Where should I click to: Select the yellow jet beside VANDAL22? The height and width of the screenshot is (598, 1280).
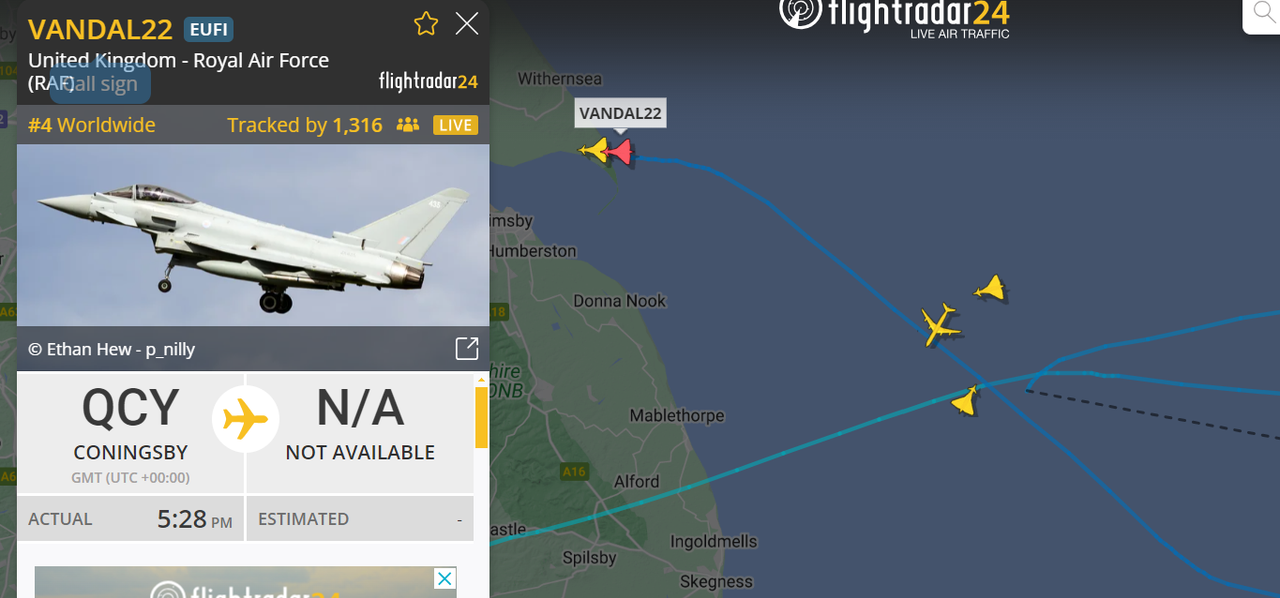(595, 151)
